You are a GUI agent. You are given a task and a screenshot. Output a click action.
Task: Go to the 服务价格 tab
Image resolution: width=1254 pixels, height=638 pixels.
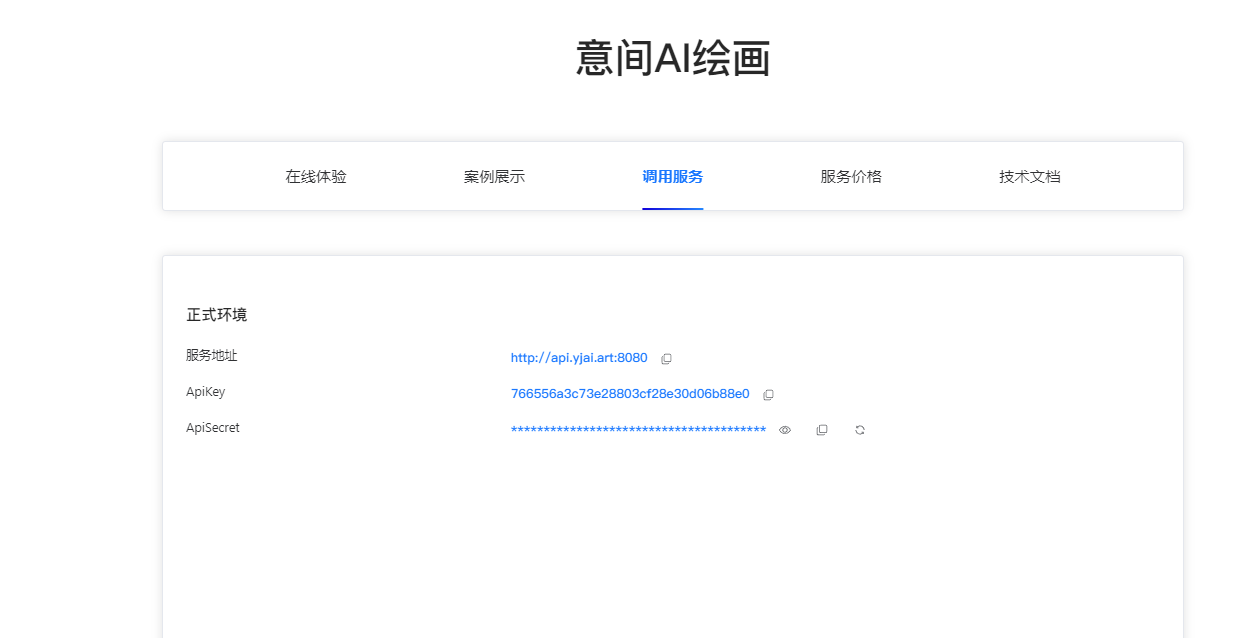(x=851, y=177)
